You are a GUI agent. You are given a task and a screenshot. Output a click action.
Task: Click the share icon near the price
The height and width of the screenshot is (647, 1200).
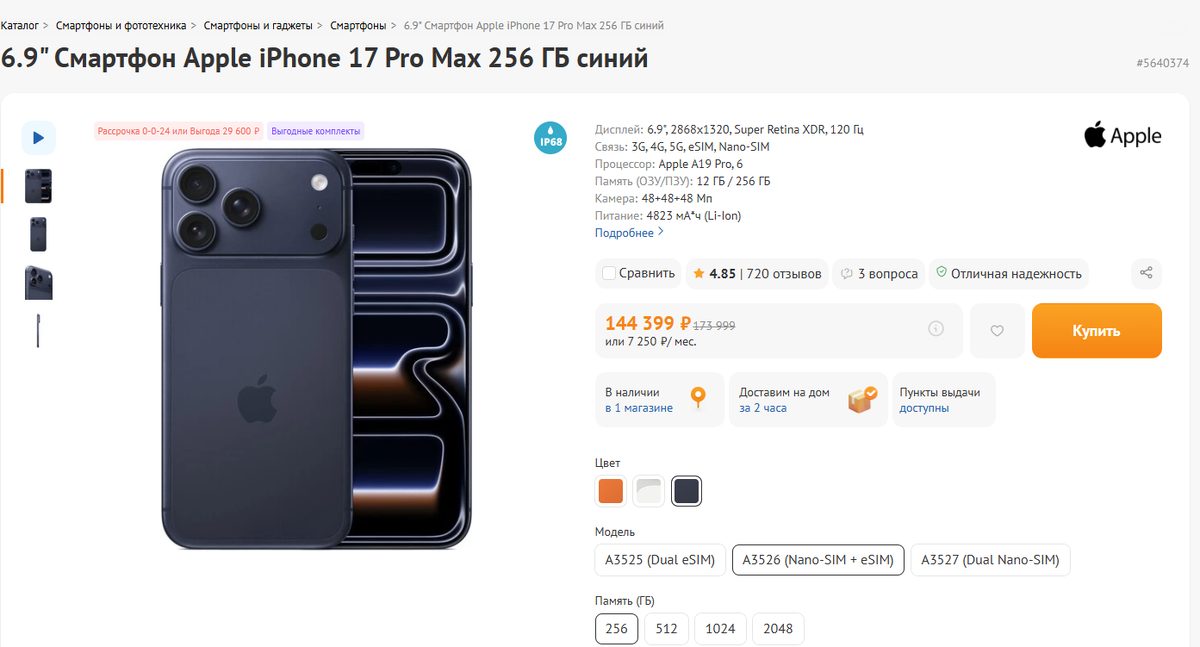click(1146, 273)
